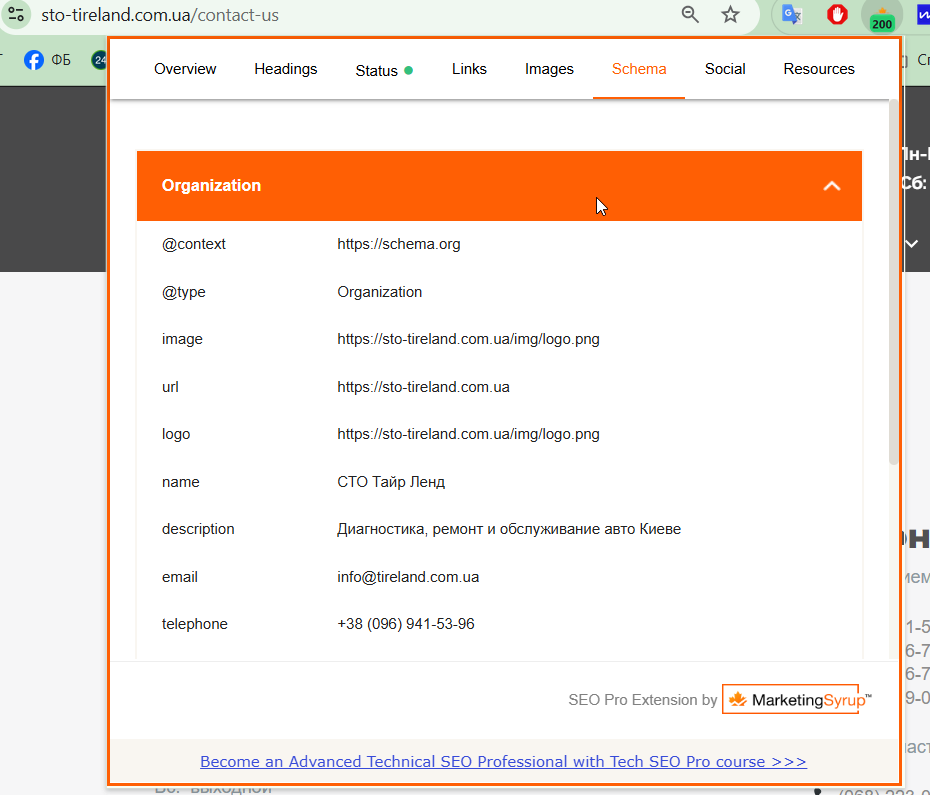Image resolution: width=930 pixels, height=795 pixels.
Task: Click the MarketingSyrup logo
Action: pos(797,699)
